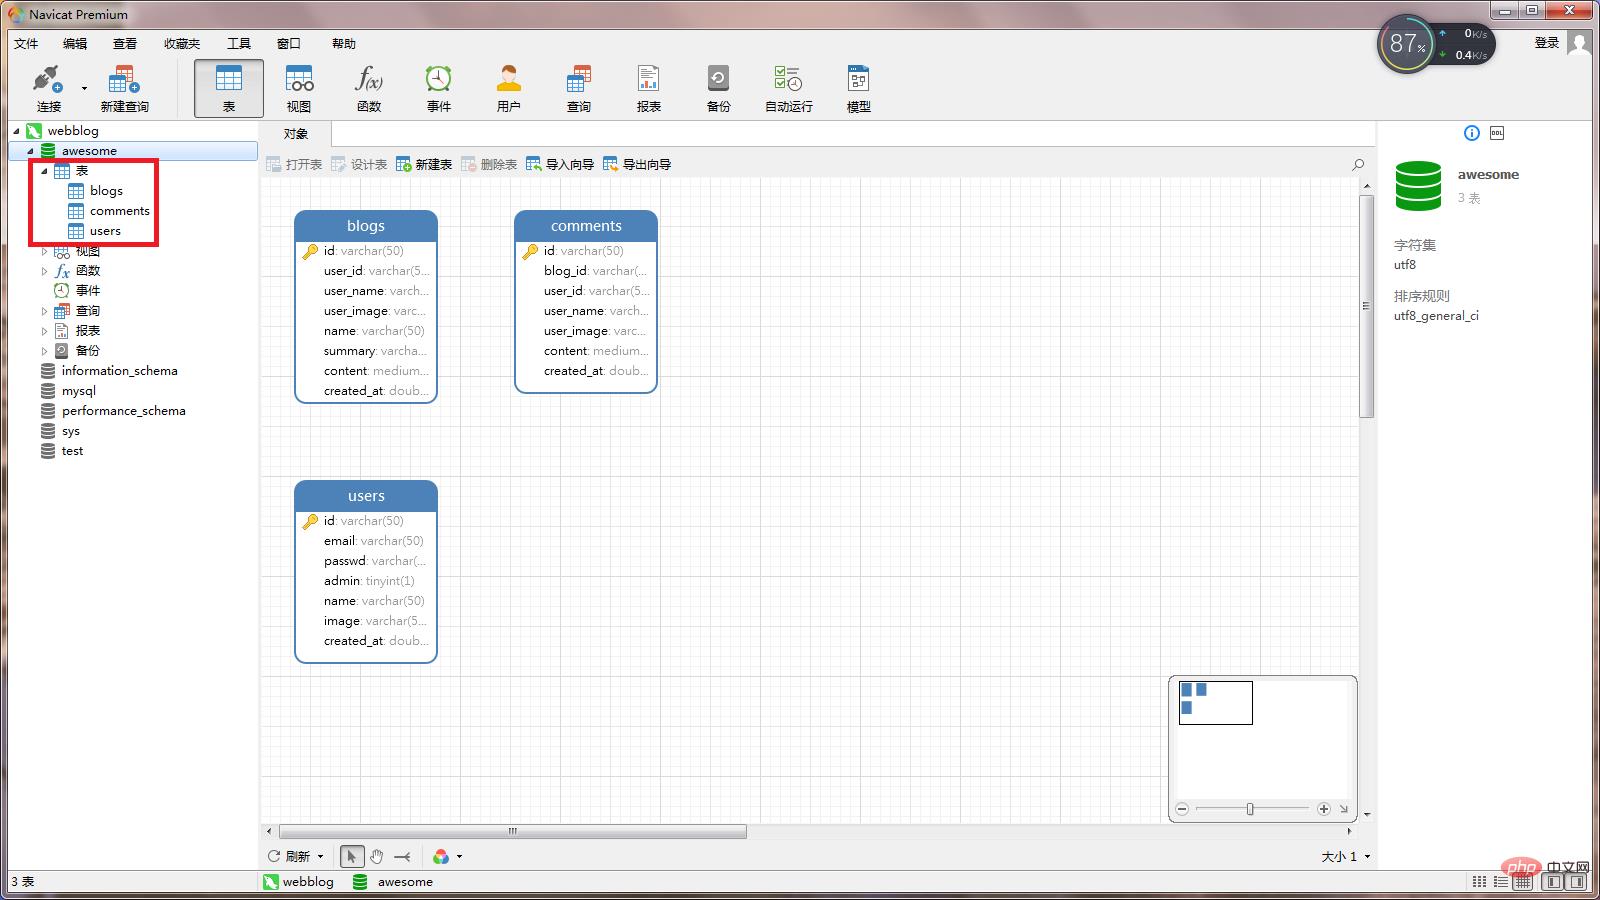Select the relation line tool
Viewport: 1600px width, 900px height.
pos(402,856)
